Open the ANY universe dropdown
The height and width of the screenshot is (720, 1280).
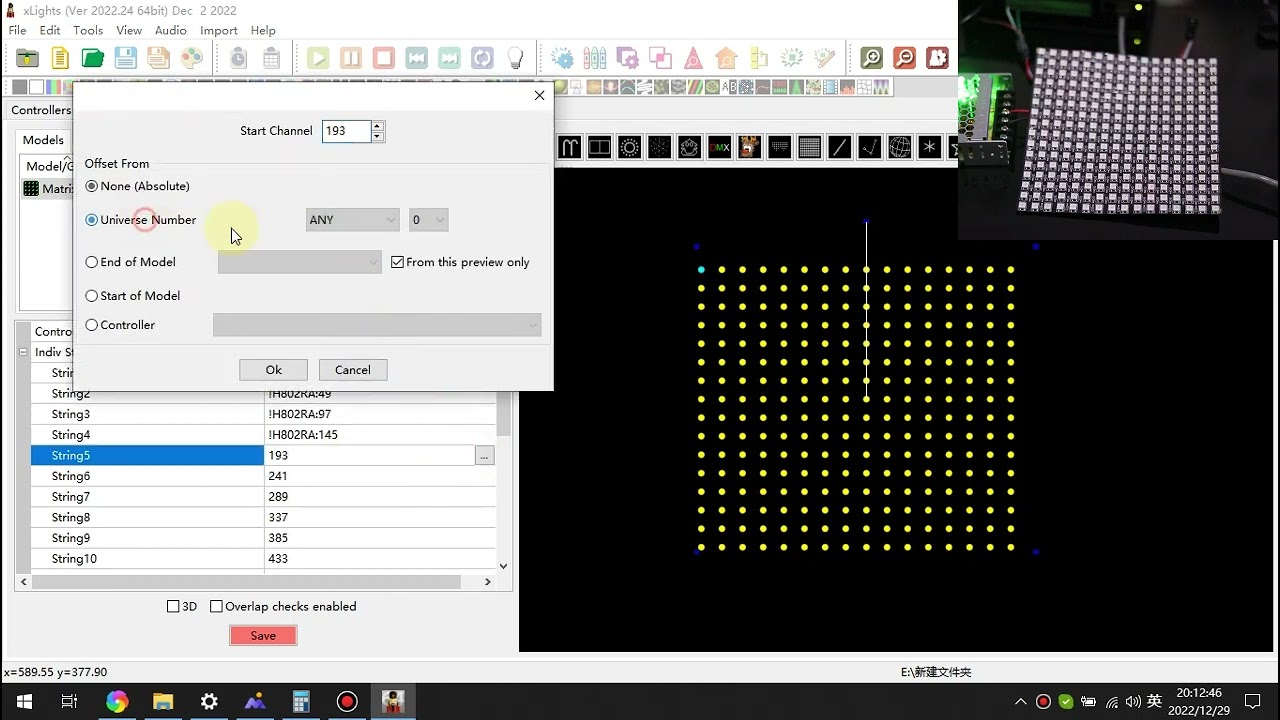point(352,220)
